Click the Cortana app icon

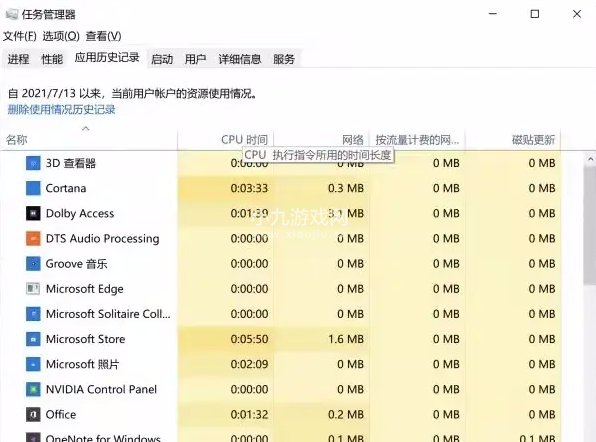pos(33,188)
